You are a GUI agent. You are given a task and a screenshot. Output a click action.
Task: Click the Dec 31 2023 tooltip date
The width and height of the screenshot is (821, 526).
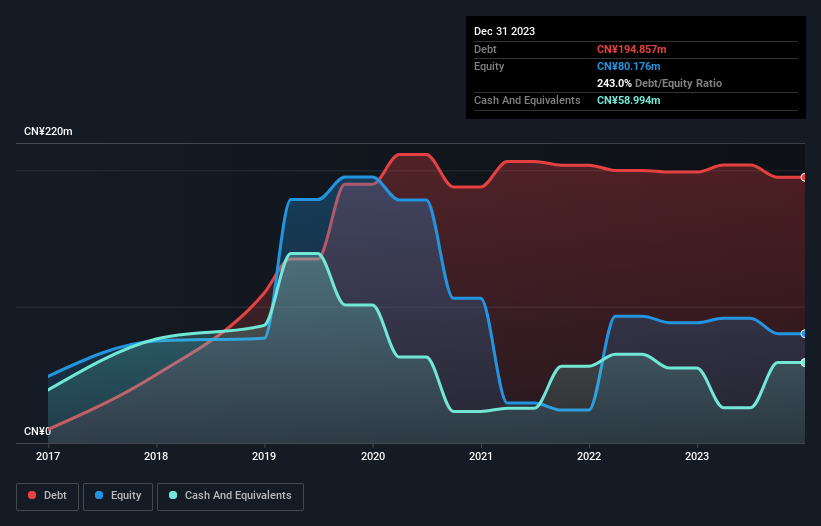point(504,31)
